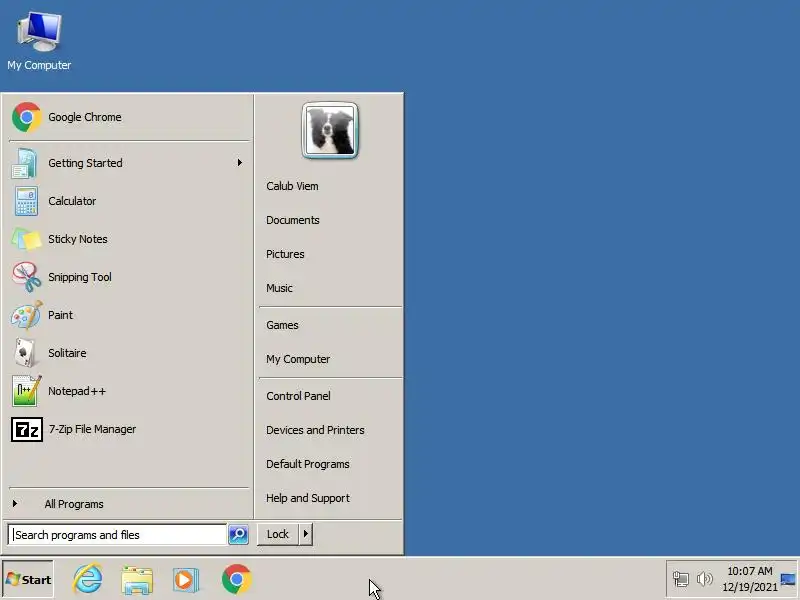Open Games from Start menu
Viewport: 800px width, 600px height.
click(282, 325)
